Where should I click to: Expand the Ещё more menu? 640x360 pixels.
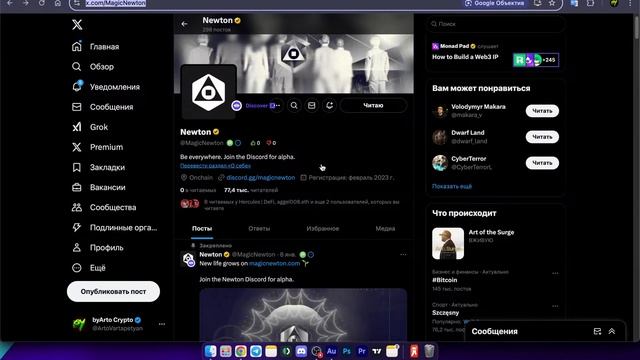pos(89,268)
